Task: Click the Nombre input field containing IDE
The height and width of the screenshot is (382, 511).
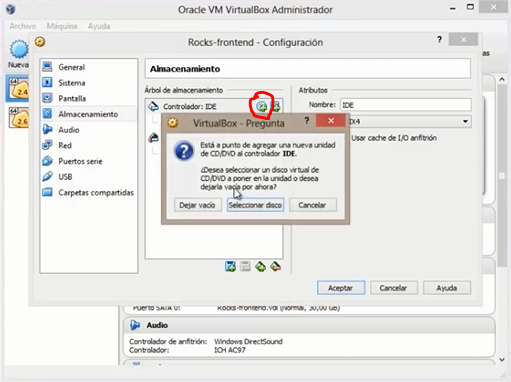Action: [405, 105]
